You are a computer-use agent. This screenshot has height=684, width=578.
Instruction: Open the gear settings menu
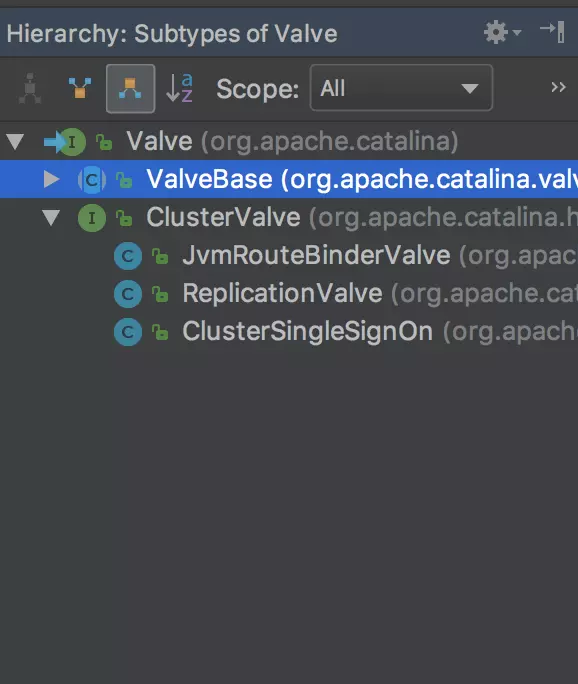coord(502,33)
